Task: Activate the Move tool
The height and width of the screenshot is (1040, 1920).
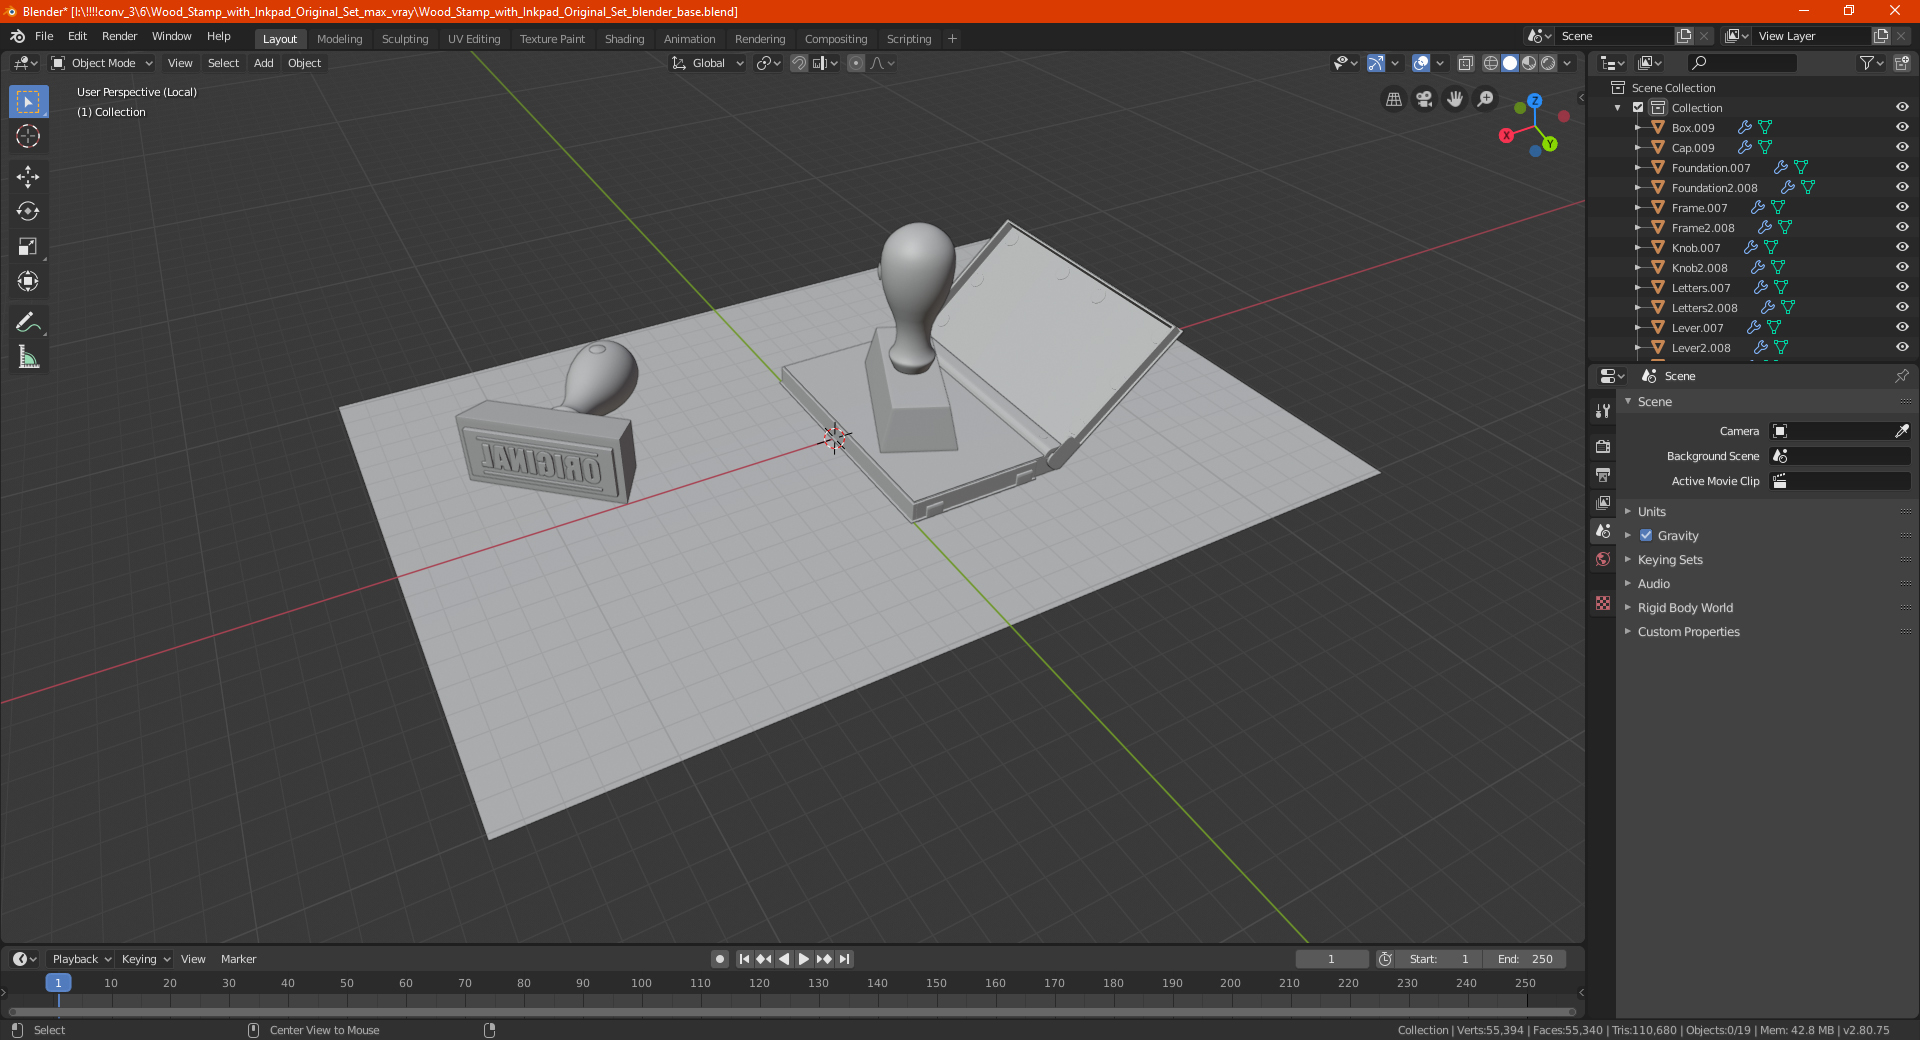Action: coord(28,177)
